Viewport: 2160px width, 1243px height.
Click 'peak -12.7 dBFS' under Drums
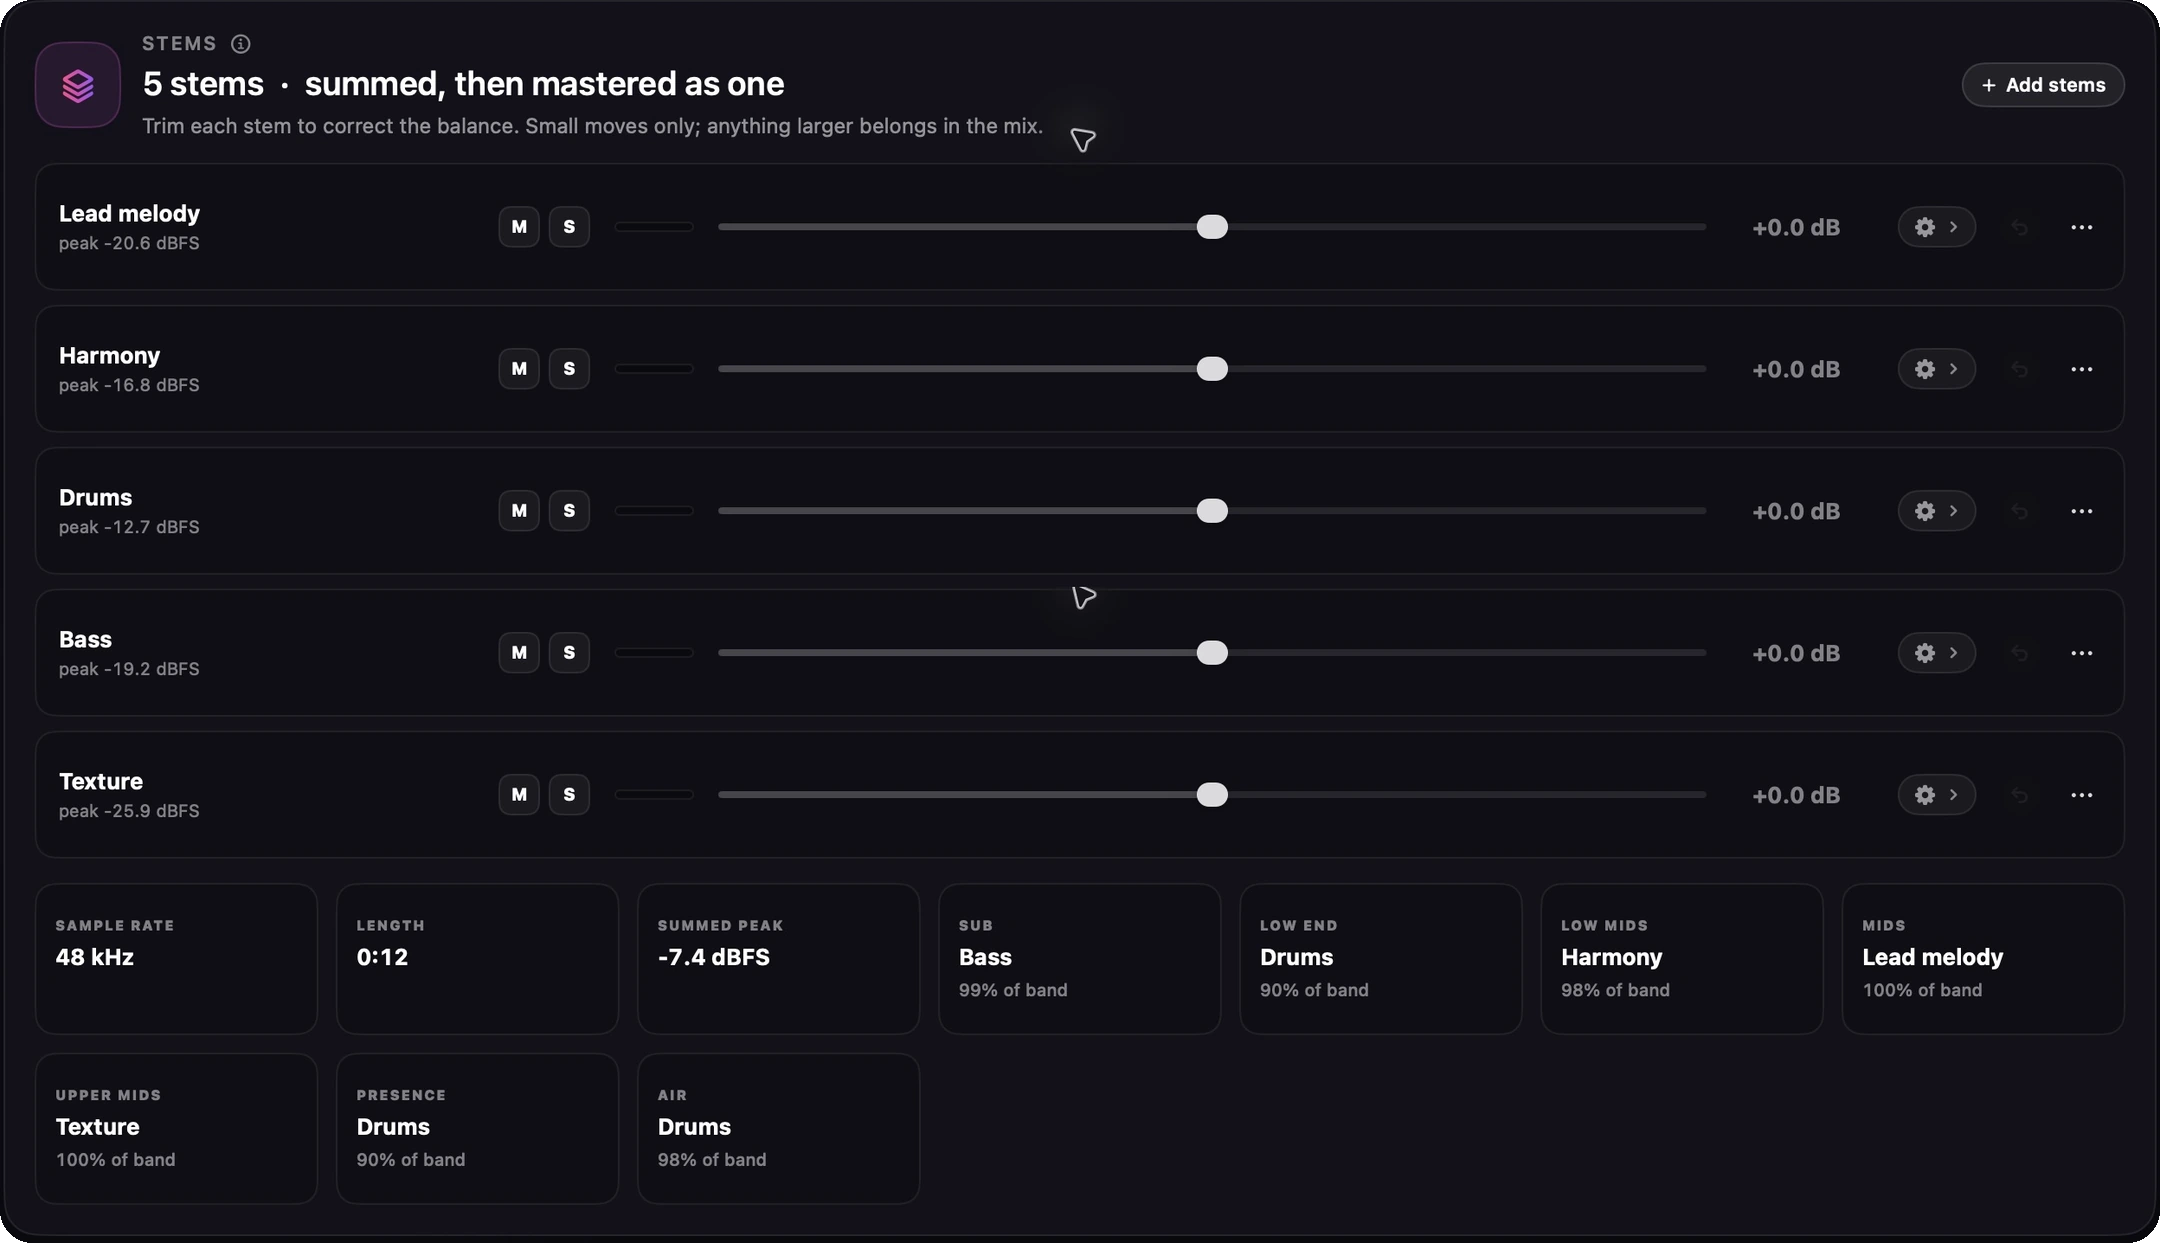[129, 527]
